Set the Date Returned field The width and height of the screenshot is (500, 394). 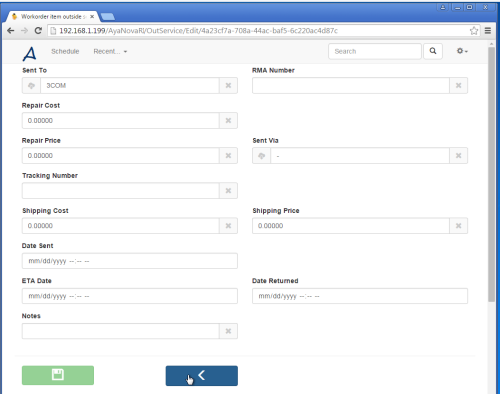360,296
